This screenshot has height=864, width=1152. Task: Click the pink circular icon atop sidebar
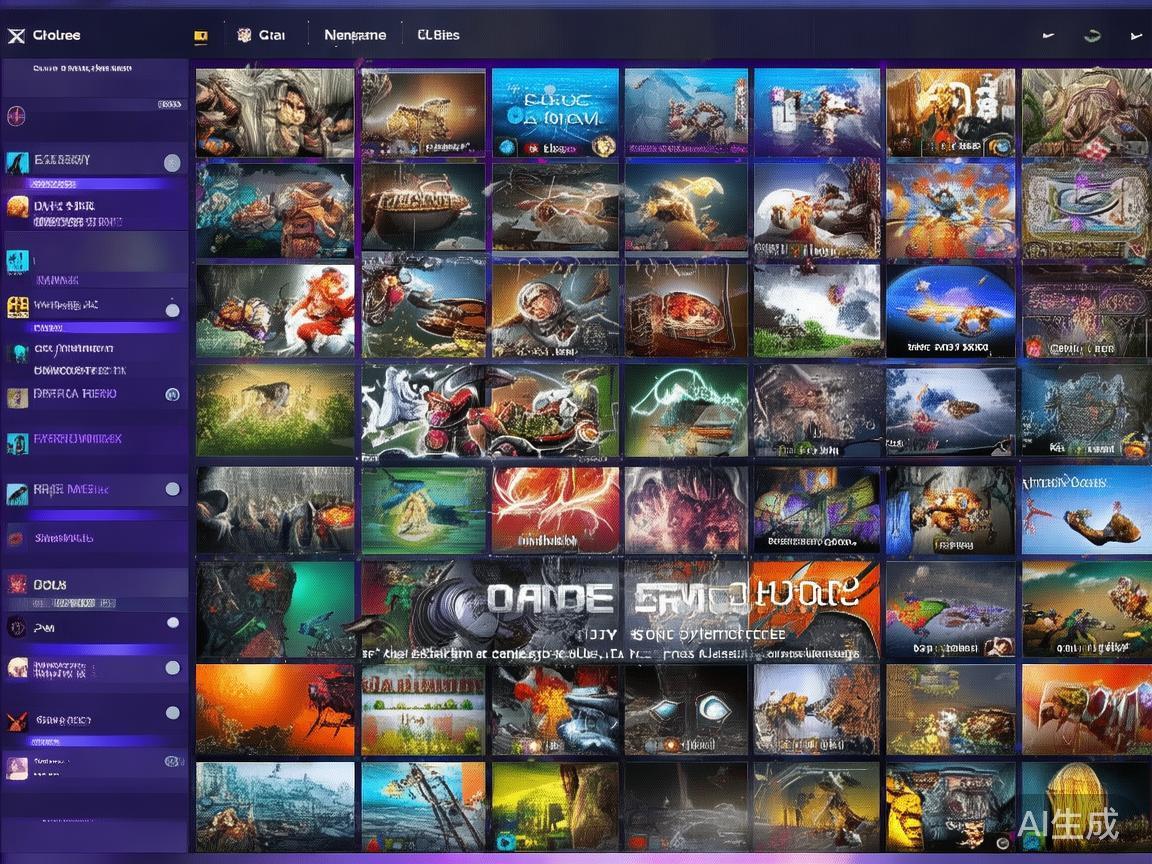pos(15,116)
